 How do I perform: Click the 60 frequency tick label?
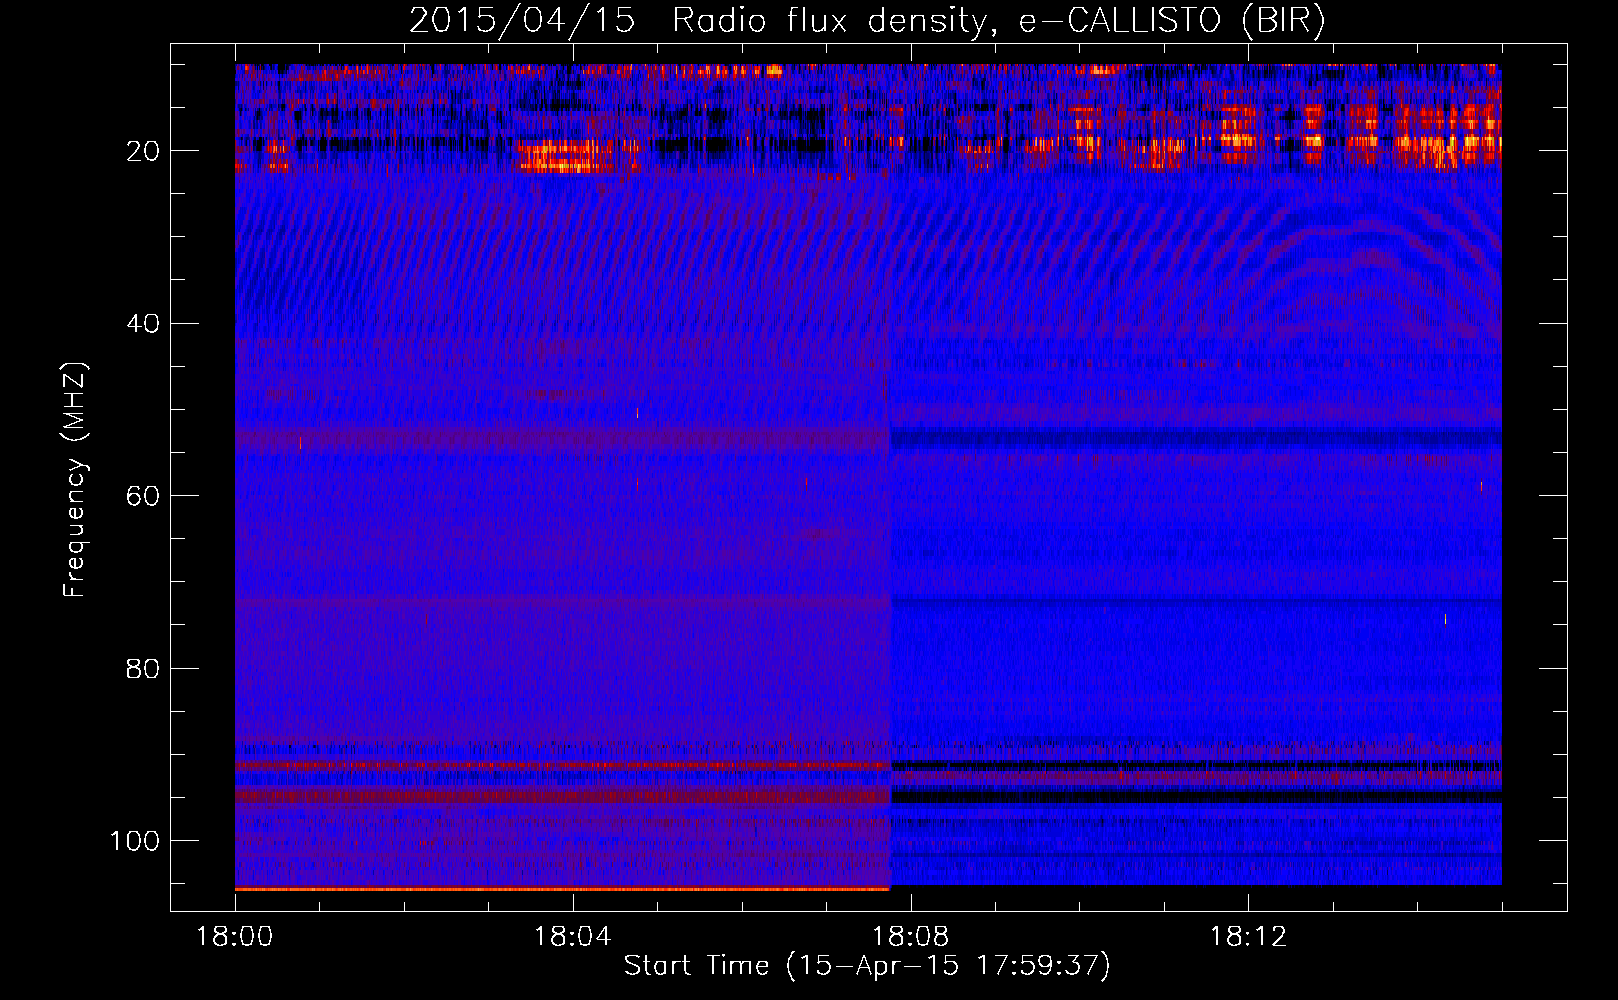click(143, 496)
